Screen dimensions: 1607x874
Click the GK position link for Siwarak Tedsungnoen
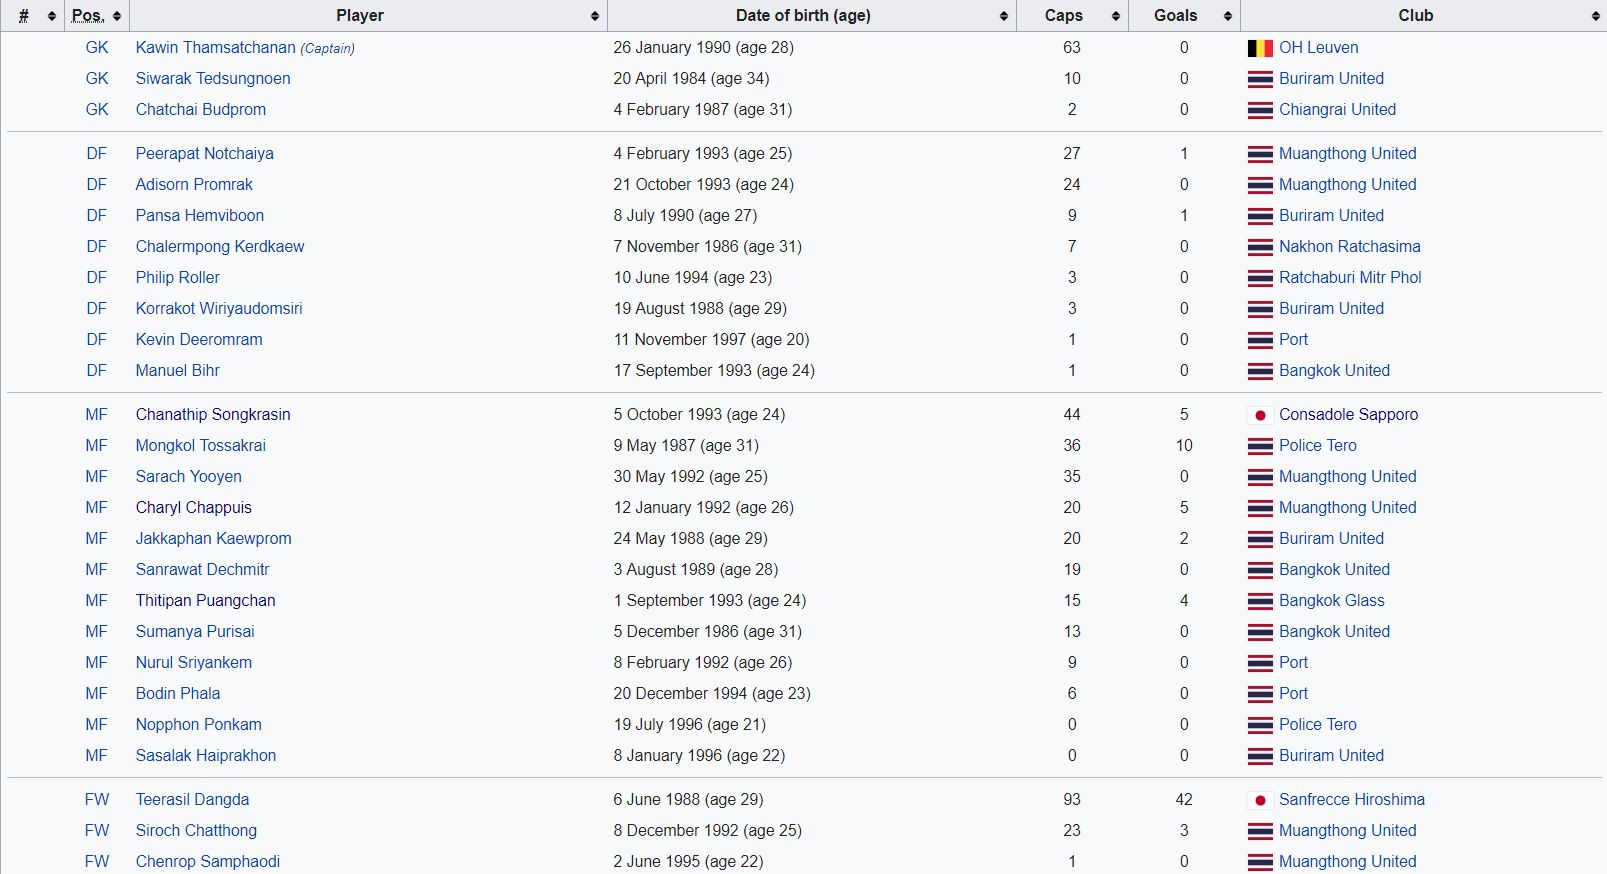(x=97, y=79)
